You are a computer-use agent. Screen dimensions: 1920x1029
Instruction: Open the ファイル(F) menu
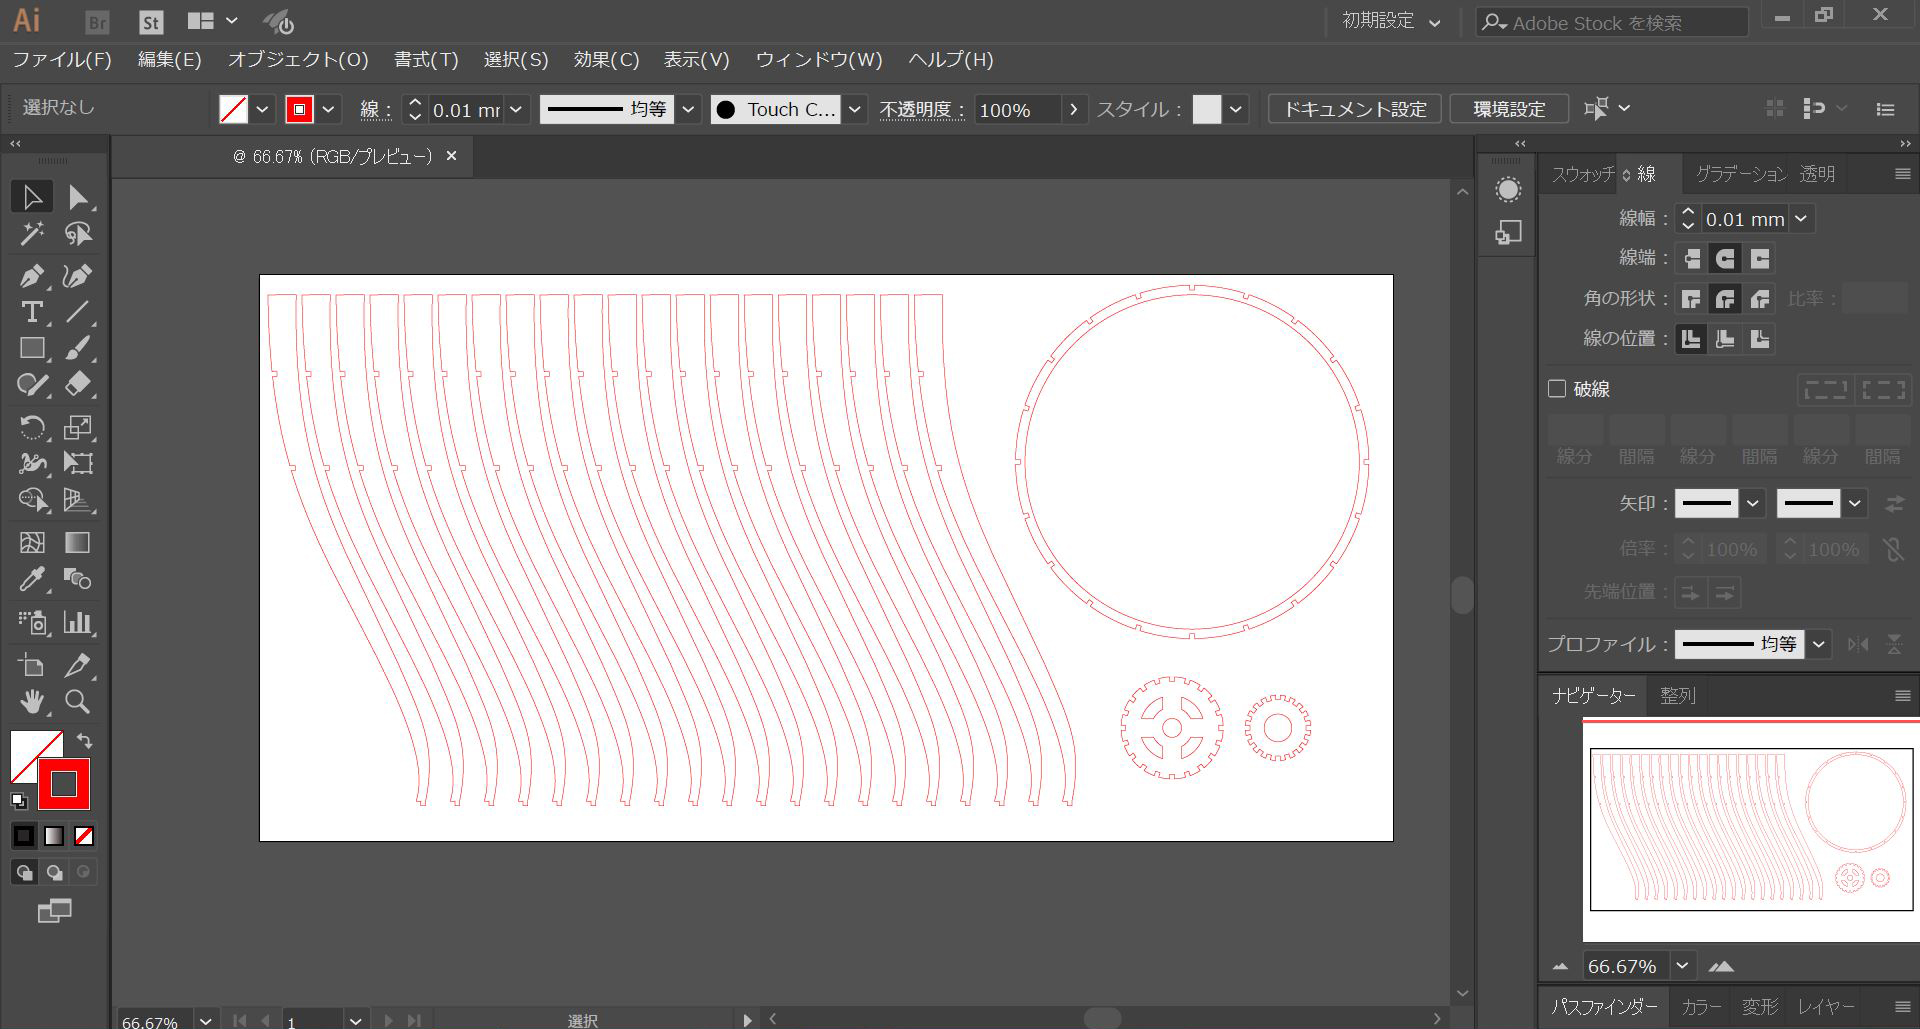point(62,60)
